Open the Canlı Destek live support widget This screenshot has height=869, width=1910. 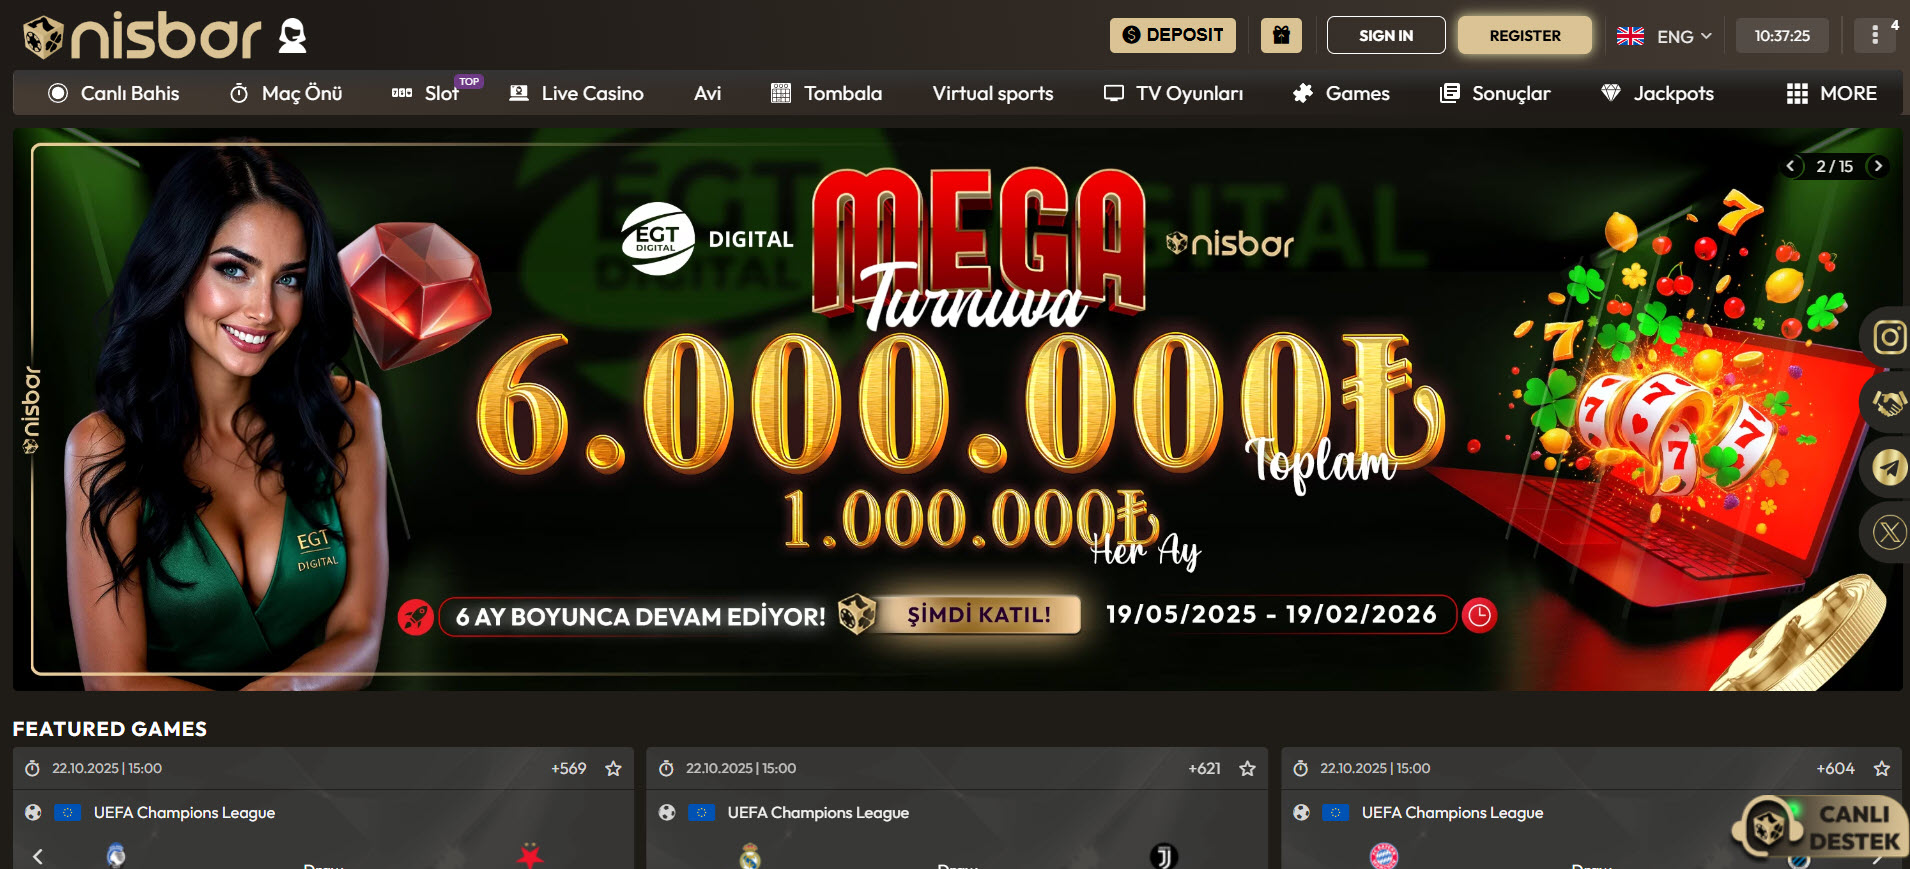(x=1820, y=828)
